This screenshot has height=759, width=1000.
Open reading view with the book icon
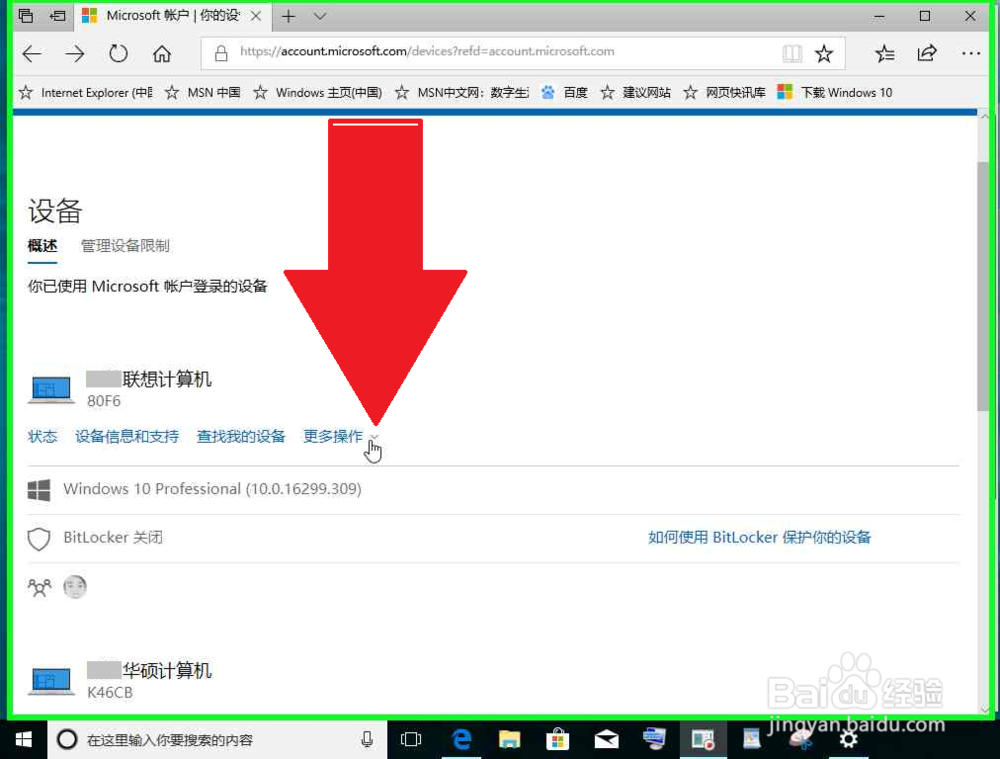click(791, 54)
